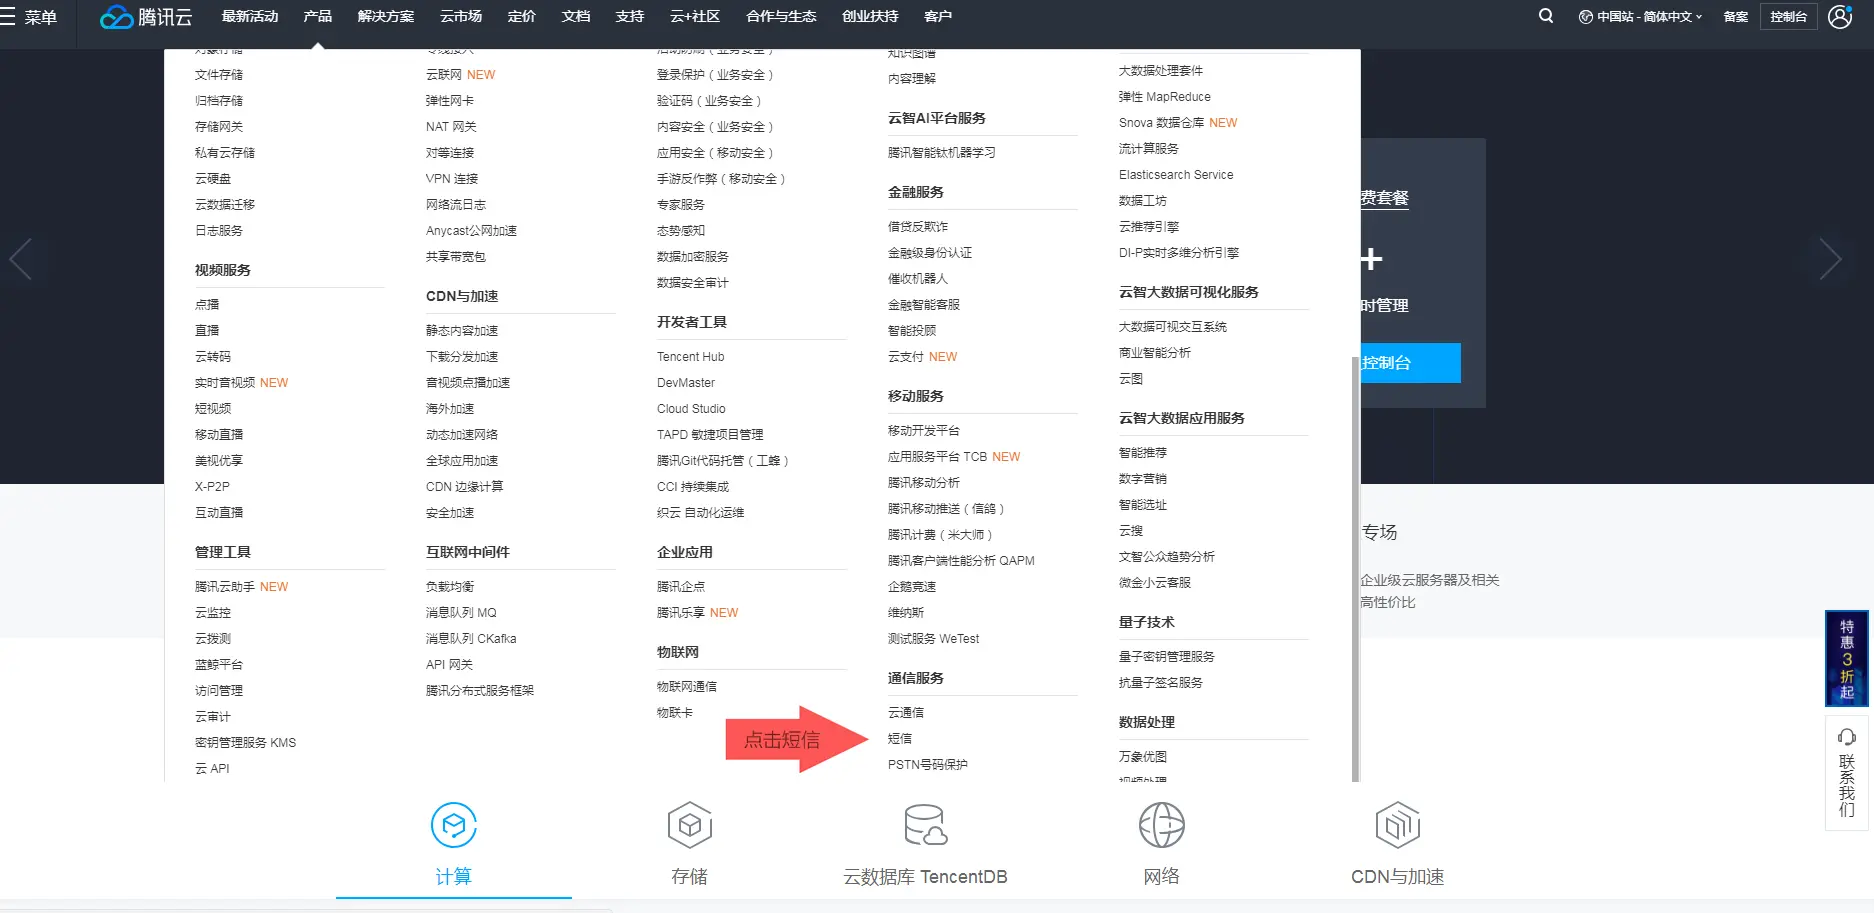Open Tencent Hub link
Image resolution: width=1874 pixels, height=913 pixels.
pos(691,357)
